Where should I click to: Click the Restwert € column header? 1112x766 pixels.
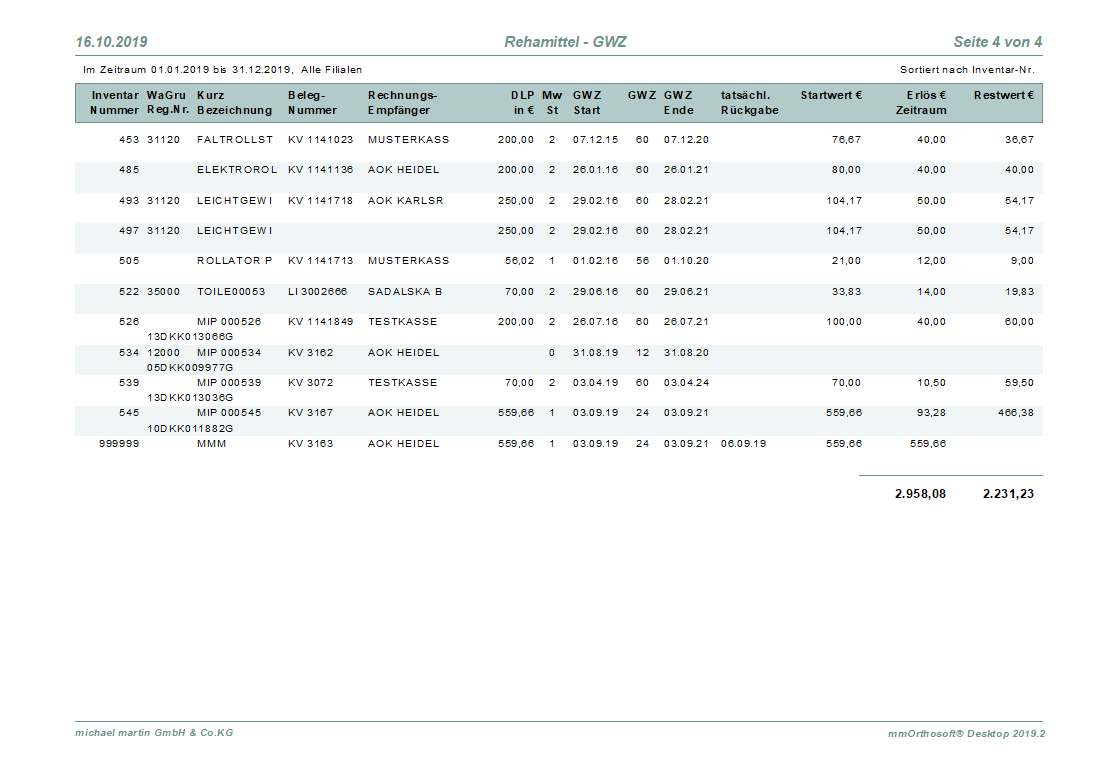[1003, 95]
